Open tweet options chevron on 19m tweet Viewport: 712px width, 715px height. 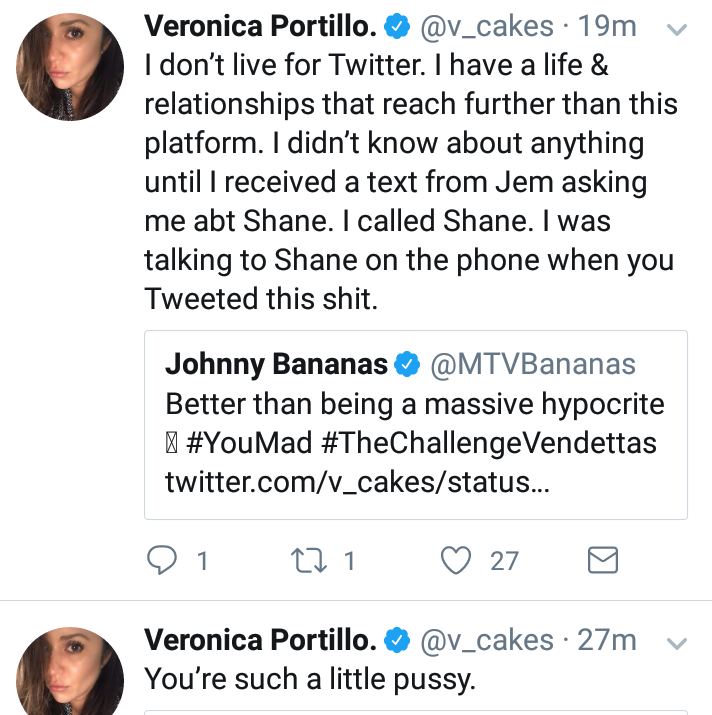[676, 30]
